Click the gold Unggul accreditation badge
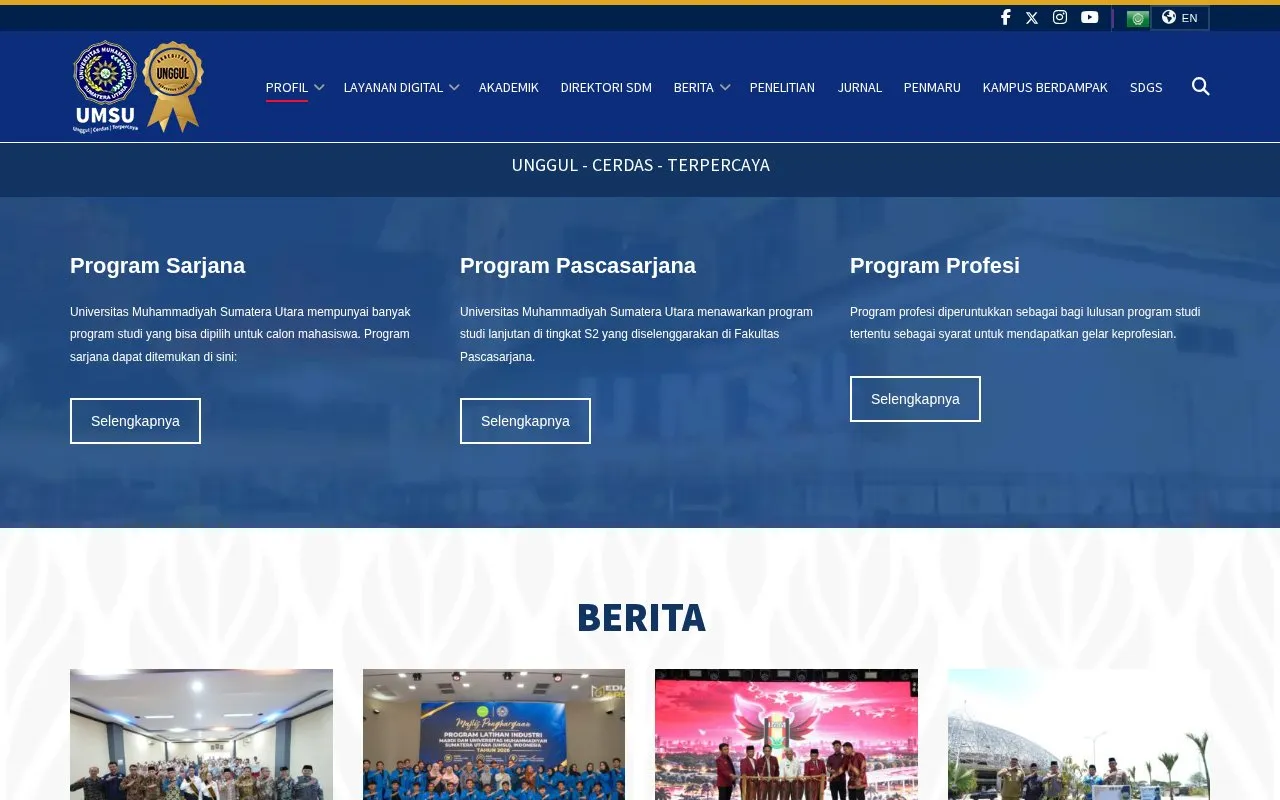This screenshot has height=800, width=1280. click(x=173, y=86)
